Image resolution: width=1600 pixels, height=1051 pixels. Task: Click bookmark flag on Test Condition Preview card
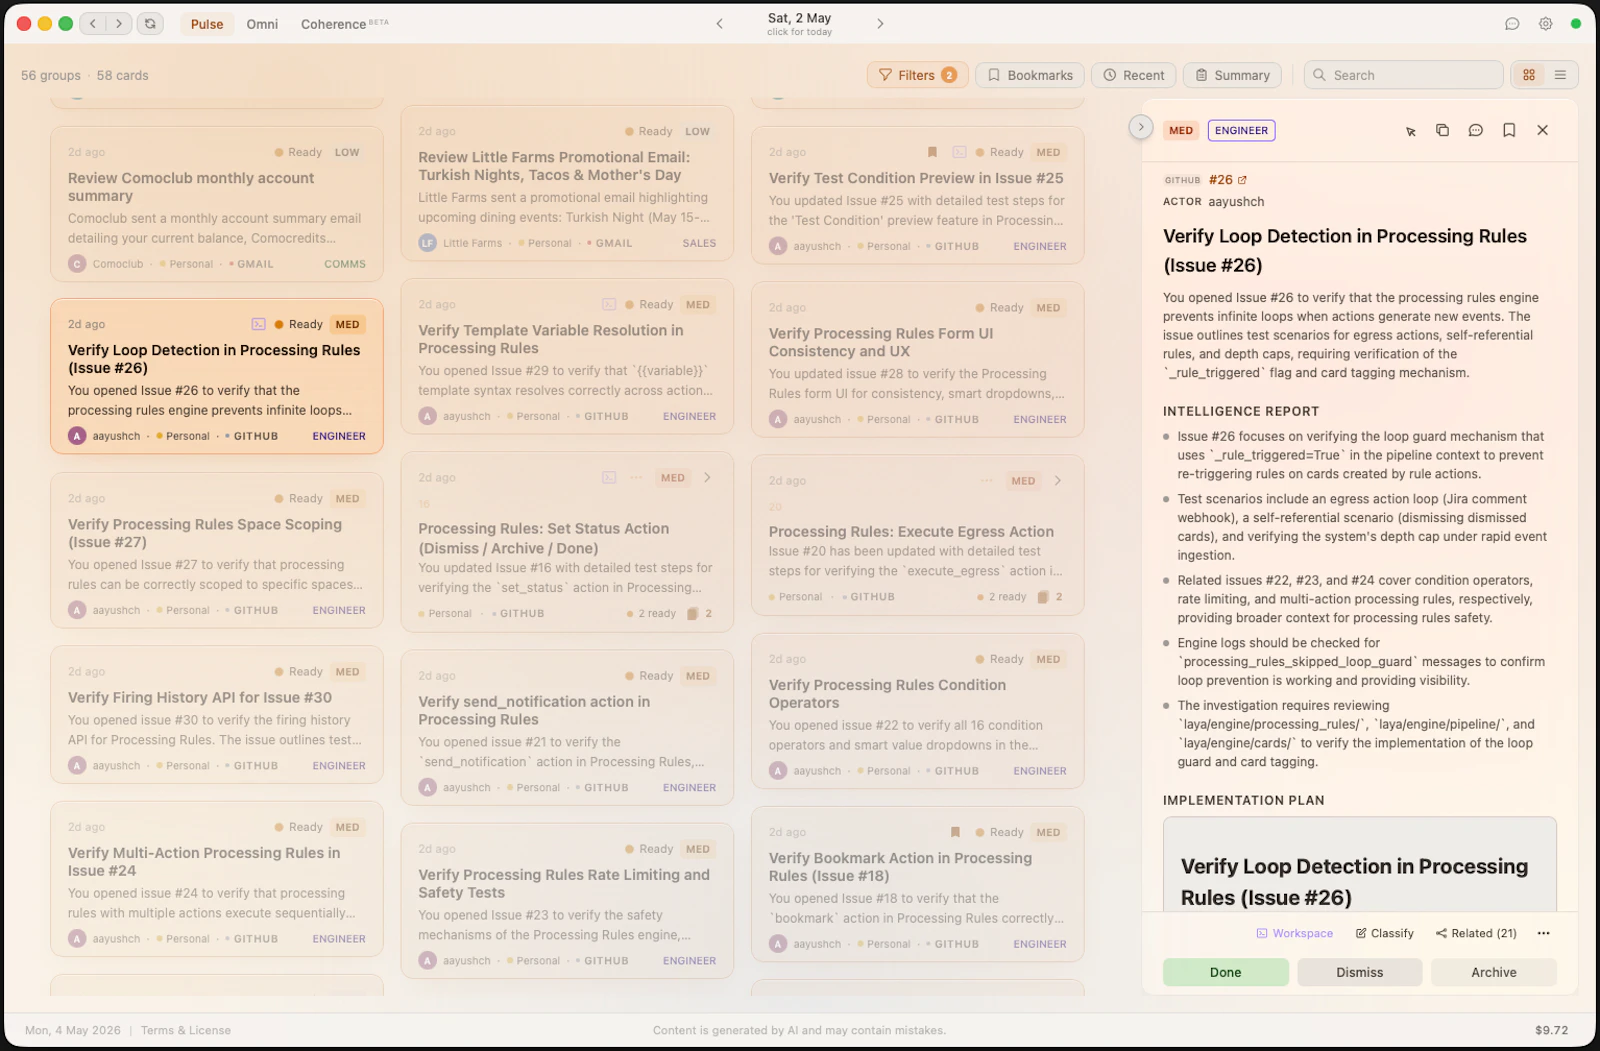(932, 152)
